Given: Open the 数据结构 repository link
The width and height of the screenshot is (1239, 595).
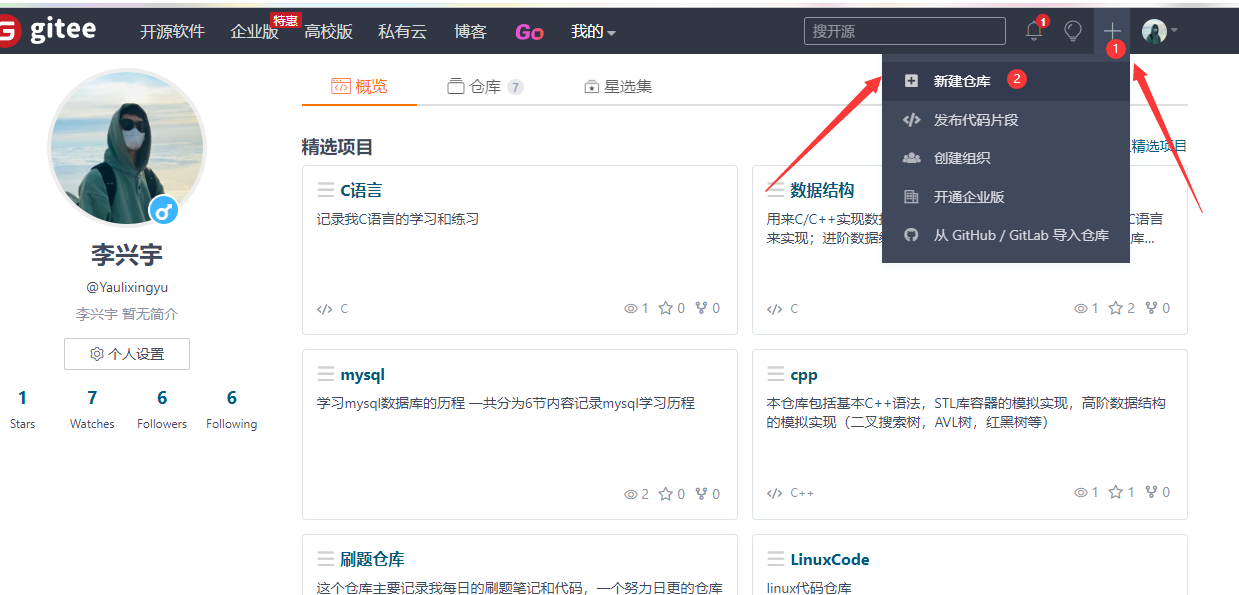Looking at the screenshot, I should [x=822, y=190].
